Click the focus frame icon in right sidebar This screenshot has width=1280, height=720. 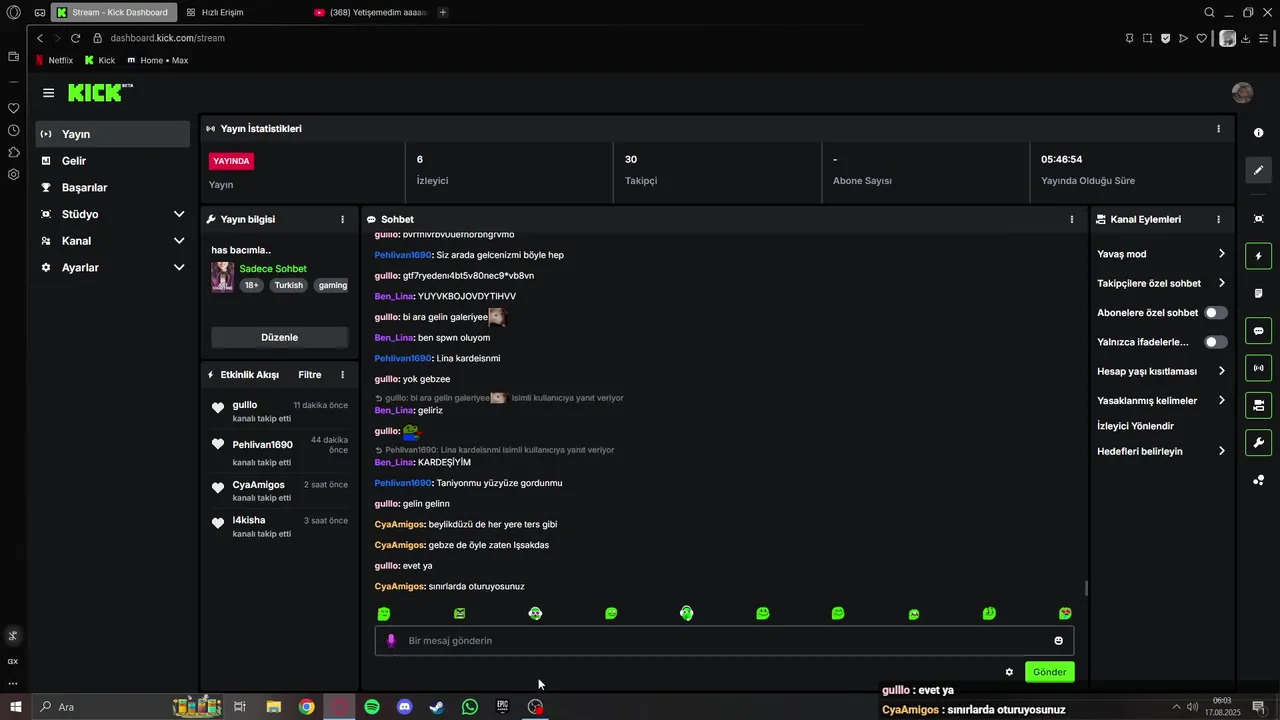pos(1258,219)
